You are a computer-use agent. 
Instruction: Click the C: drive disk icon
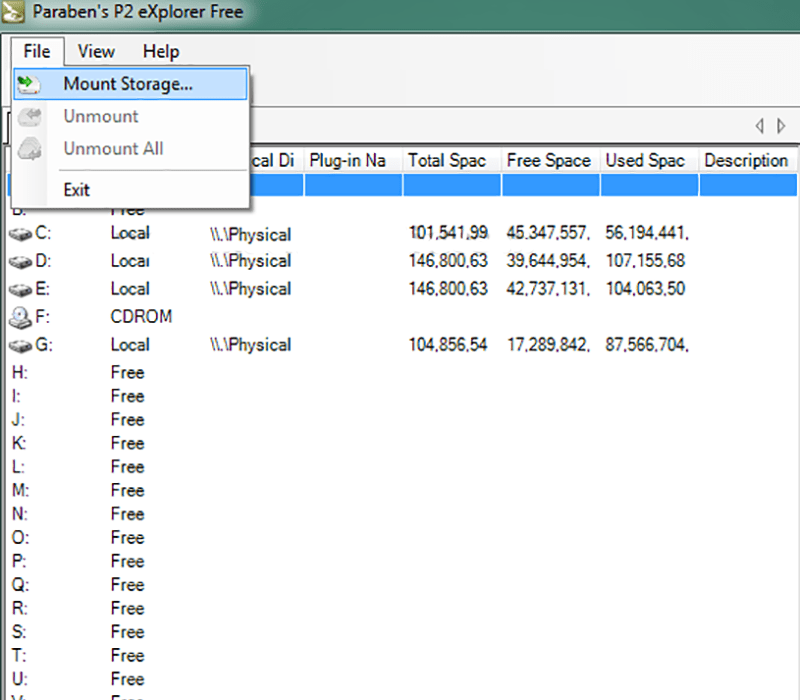click(20, 234)
